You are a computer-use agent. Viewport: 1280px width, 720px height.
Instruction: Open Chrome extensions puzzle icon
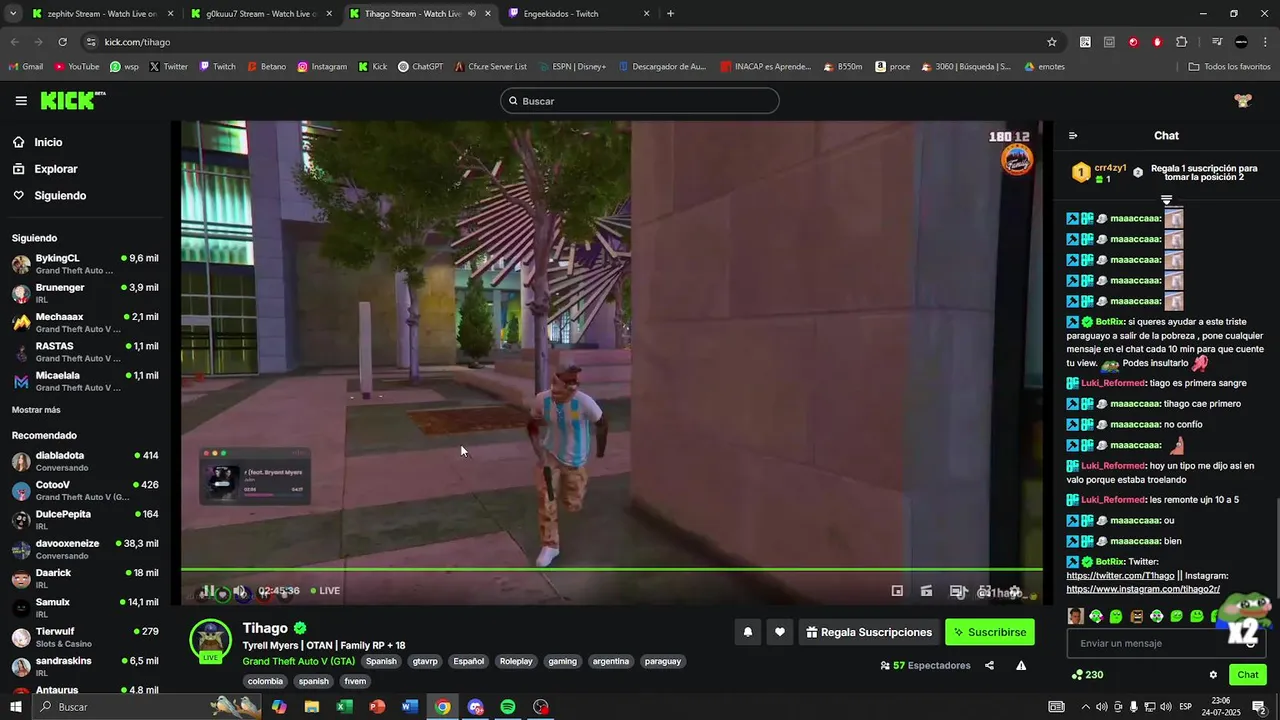point(1181,42)
